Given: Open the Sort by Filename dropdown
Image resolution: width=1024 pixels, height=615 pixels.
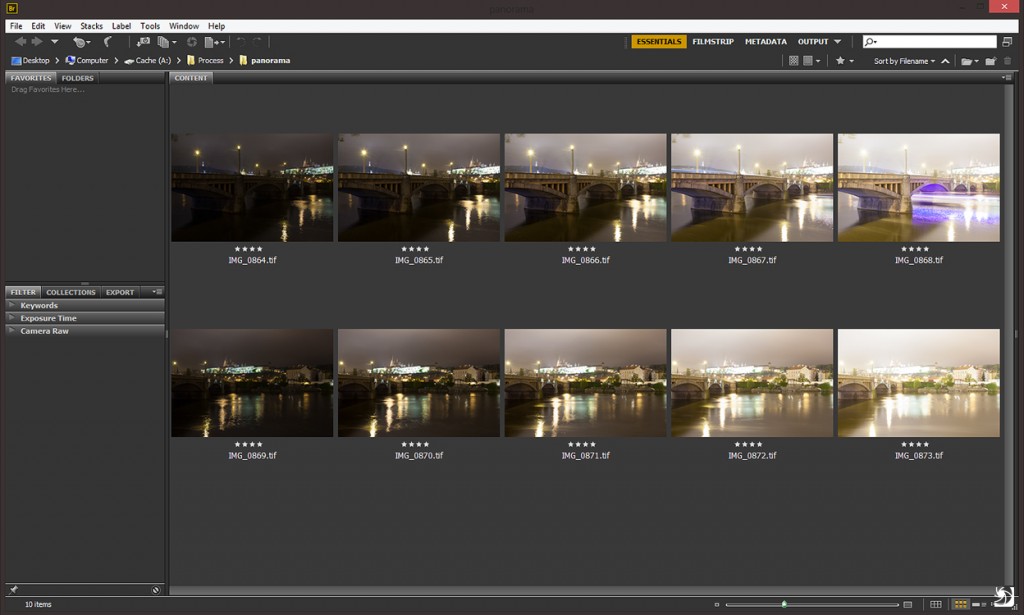Looking at the screenshot, I should click(x=903, y=61).
